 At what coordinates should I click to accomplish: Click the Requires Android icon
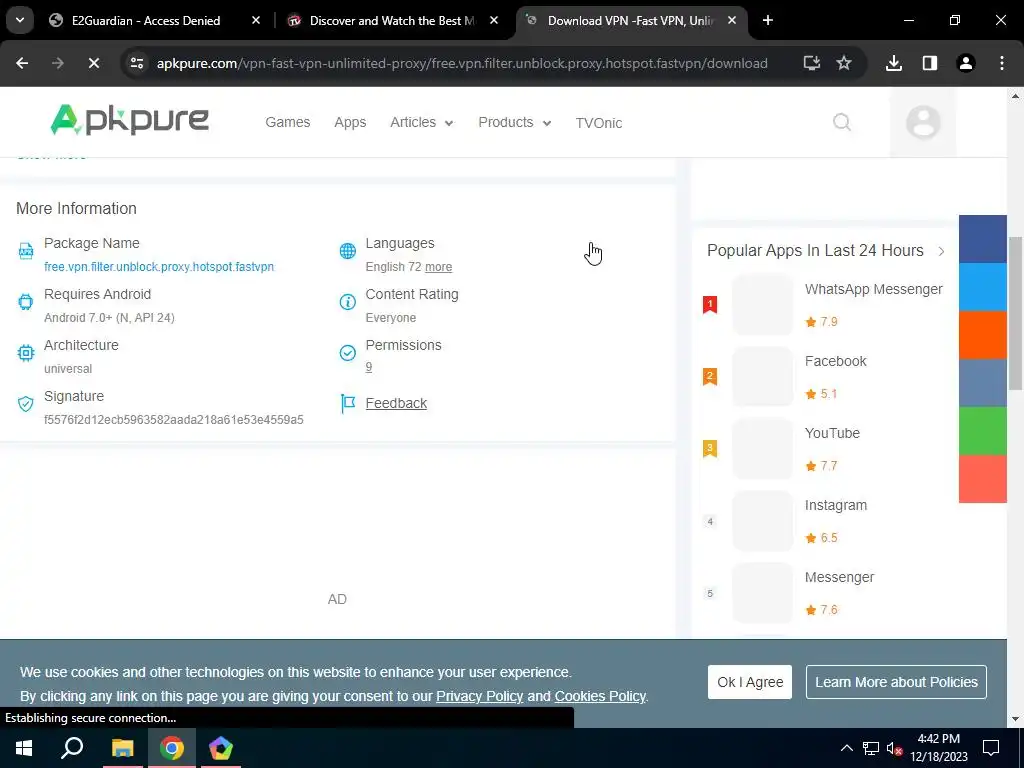click(25, 302)
